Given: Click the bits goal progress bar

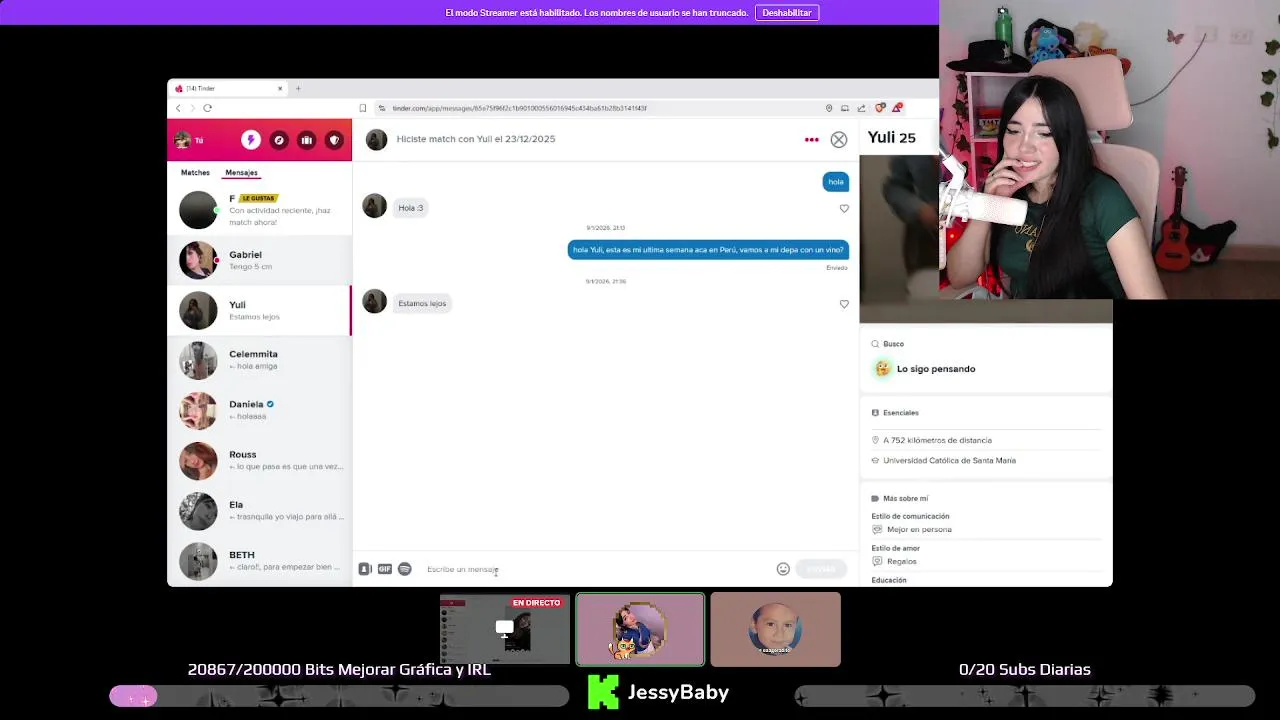Looking at the screenshot, I should [x=339, y=696].
